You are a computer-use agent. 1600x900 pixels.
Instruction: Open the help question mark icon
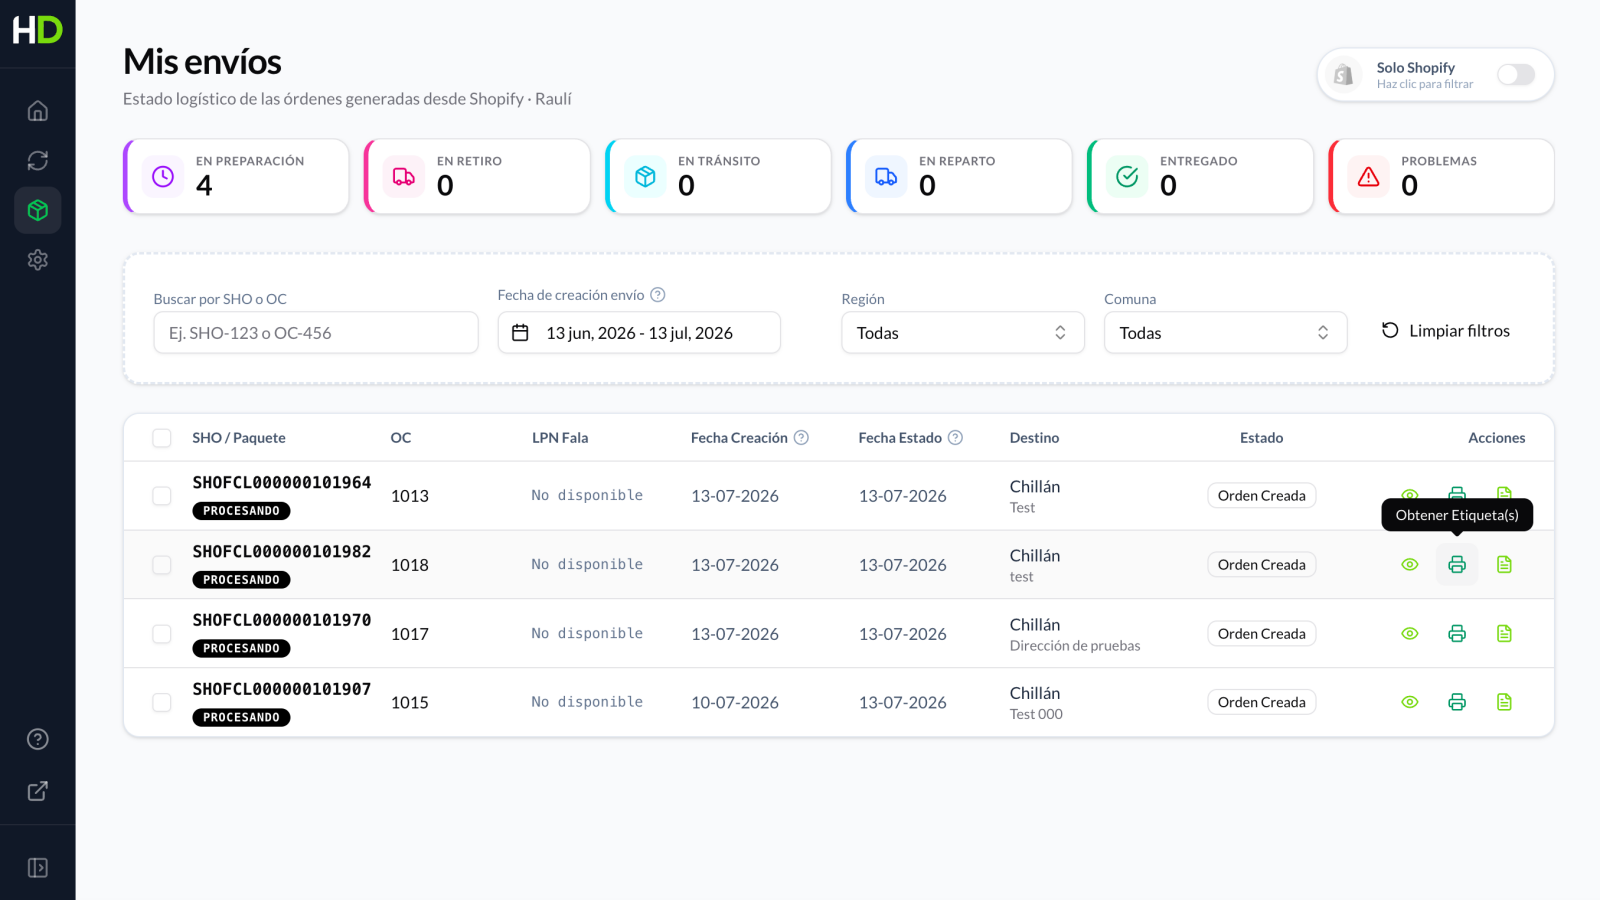coord(38,739)
